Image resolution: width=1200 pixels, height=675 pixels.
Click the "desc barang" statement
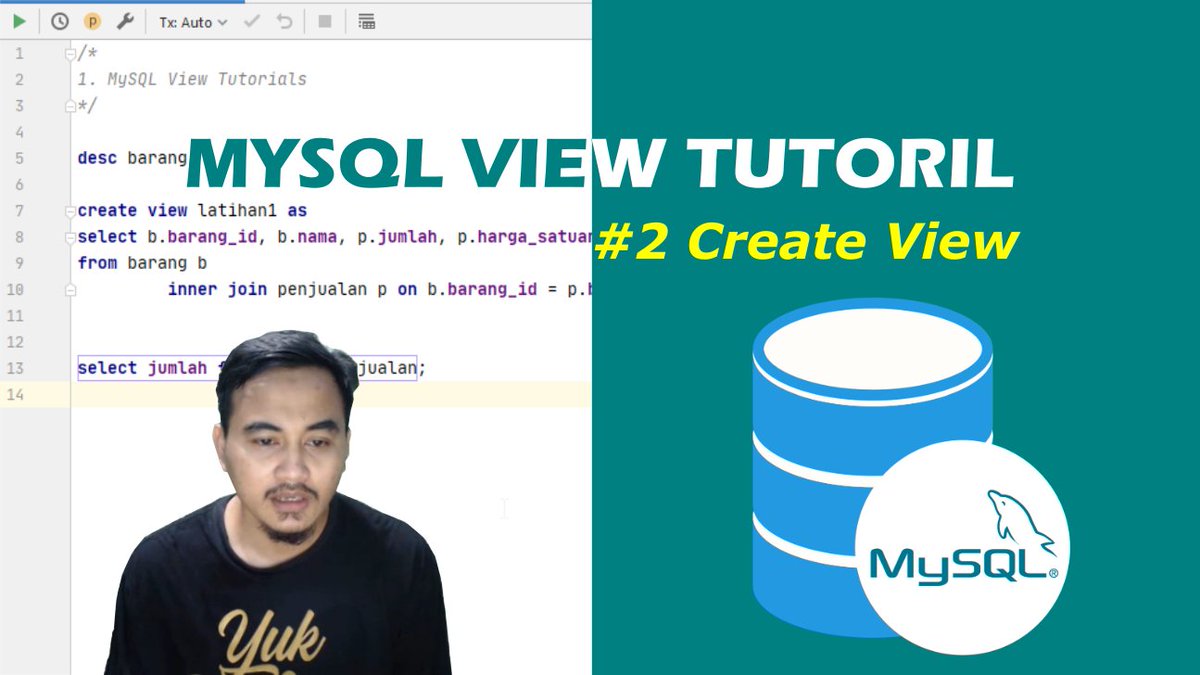click(x=132, y=158)
